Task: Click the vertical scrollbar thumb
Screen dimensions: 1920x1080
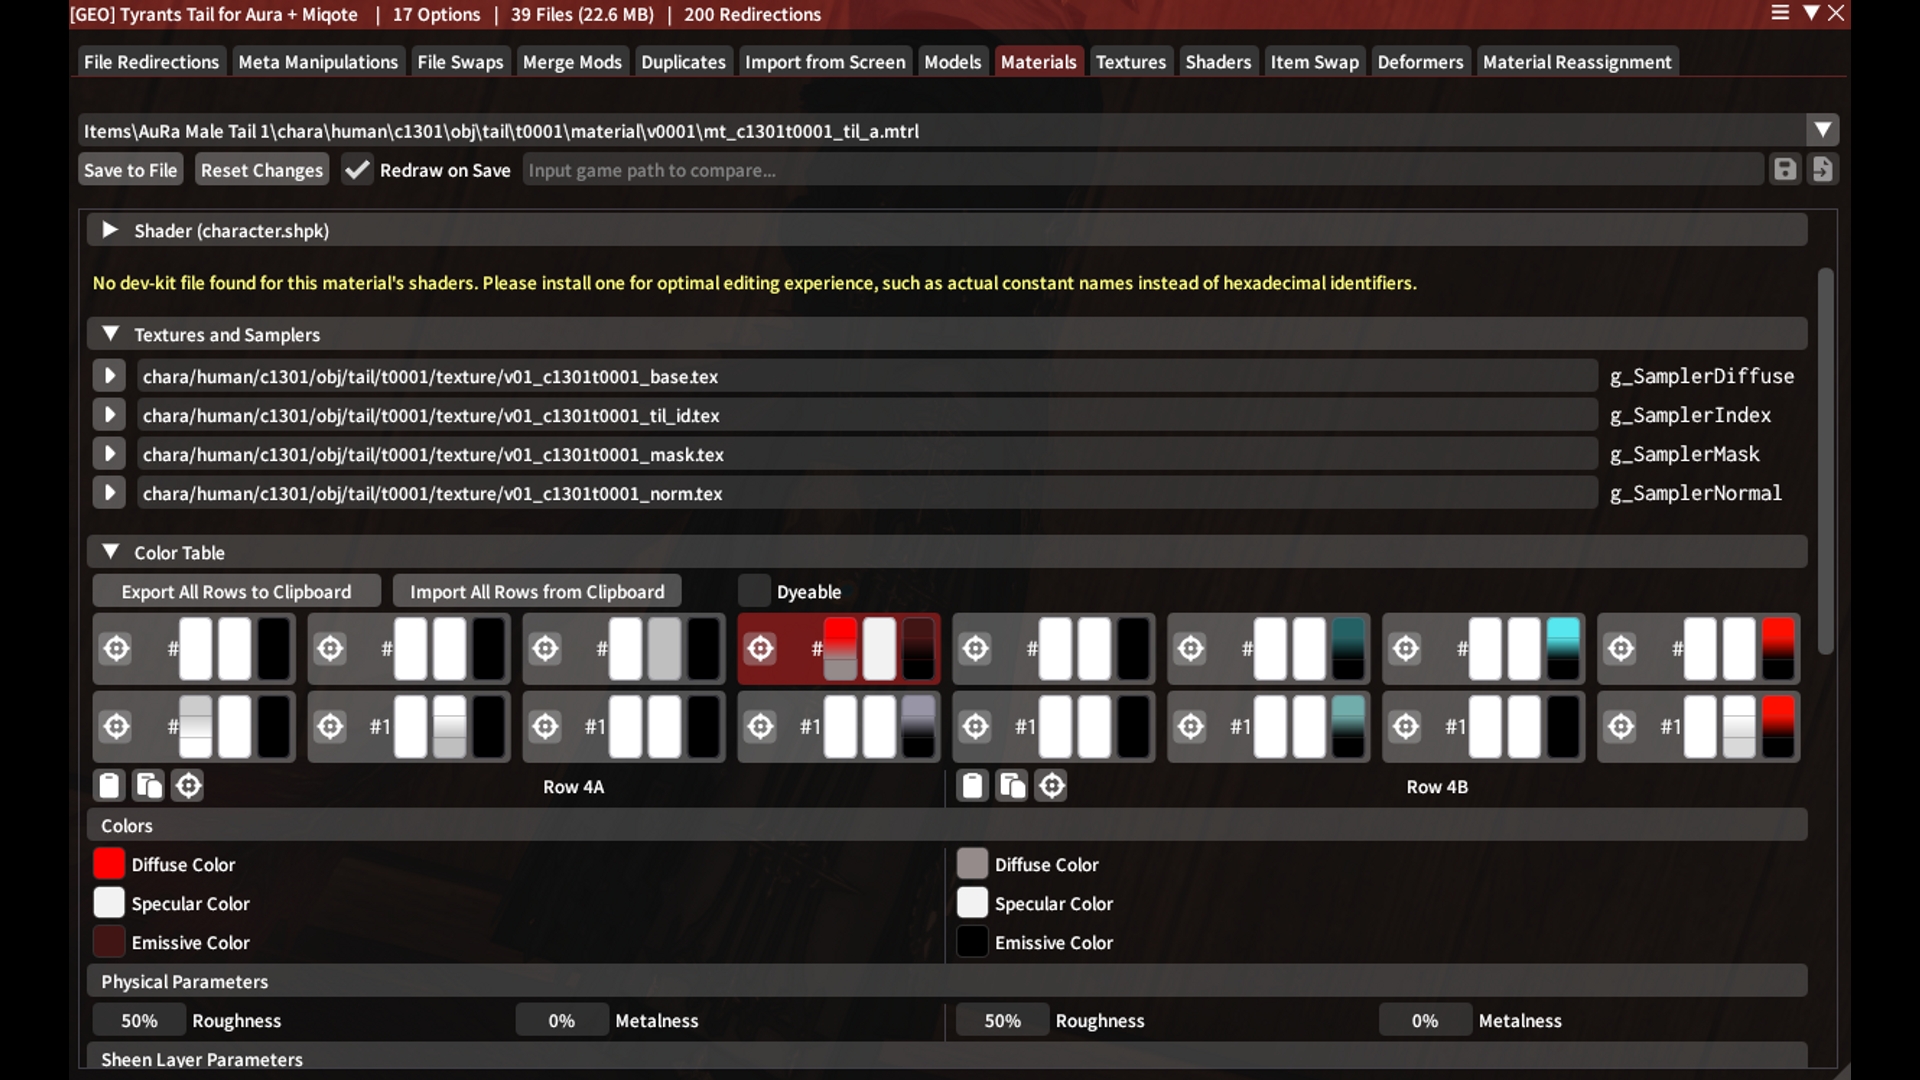Action: [1826, 461]
